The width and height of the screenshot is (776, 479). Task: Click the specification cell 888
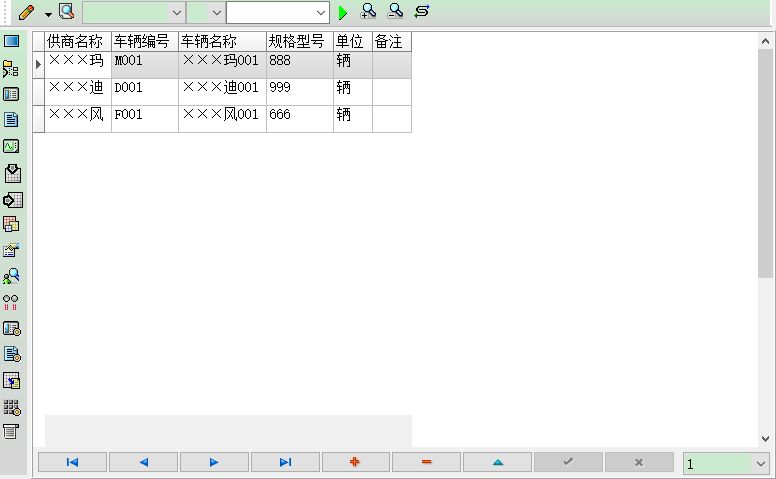click(x=300, y=65)
